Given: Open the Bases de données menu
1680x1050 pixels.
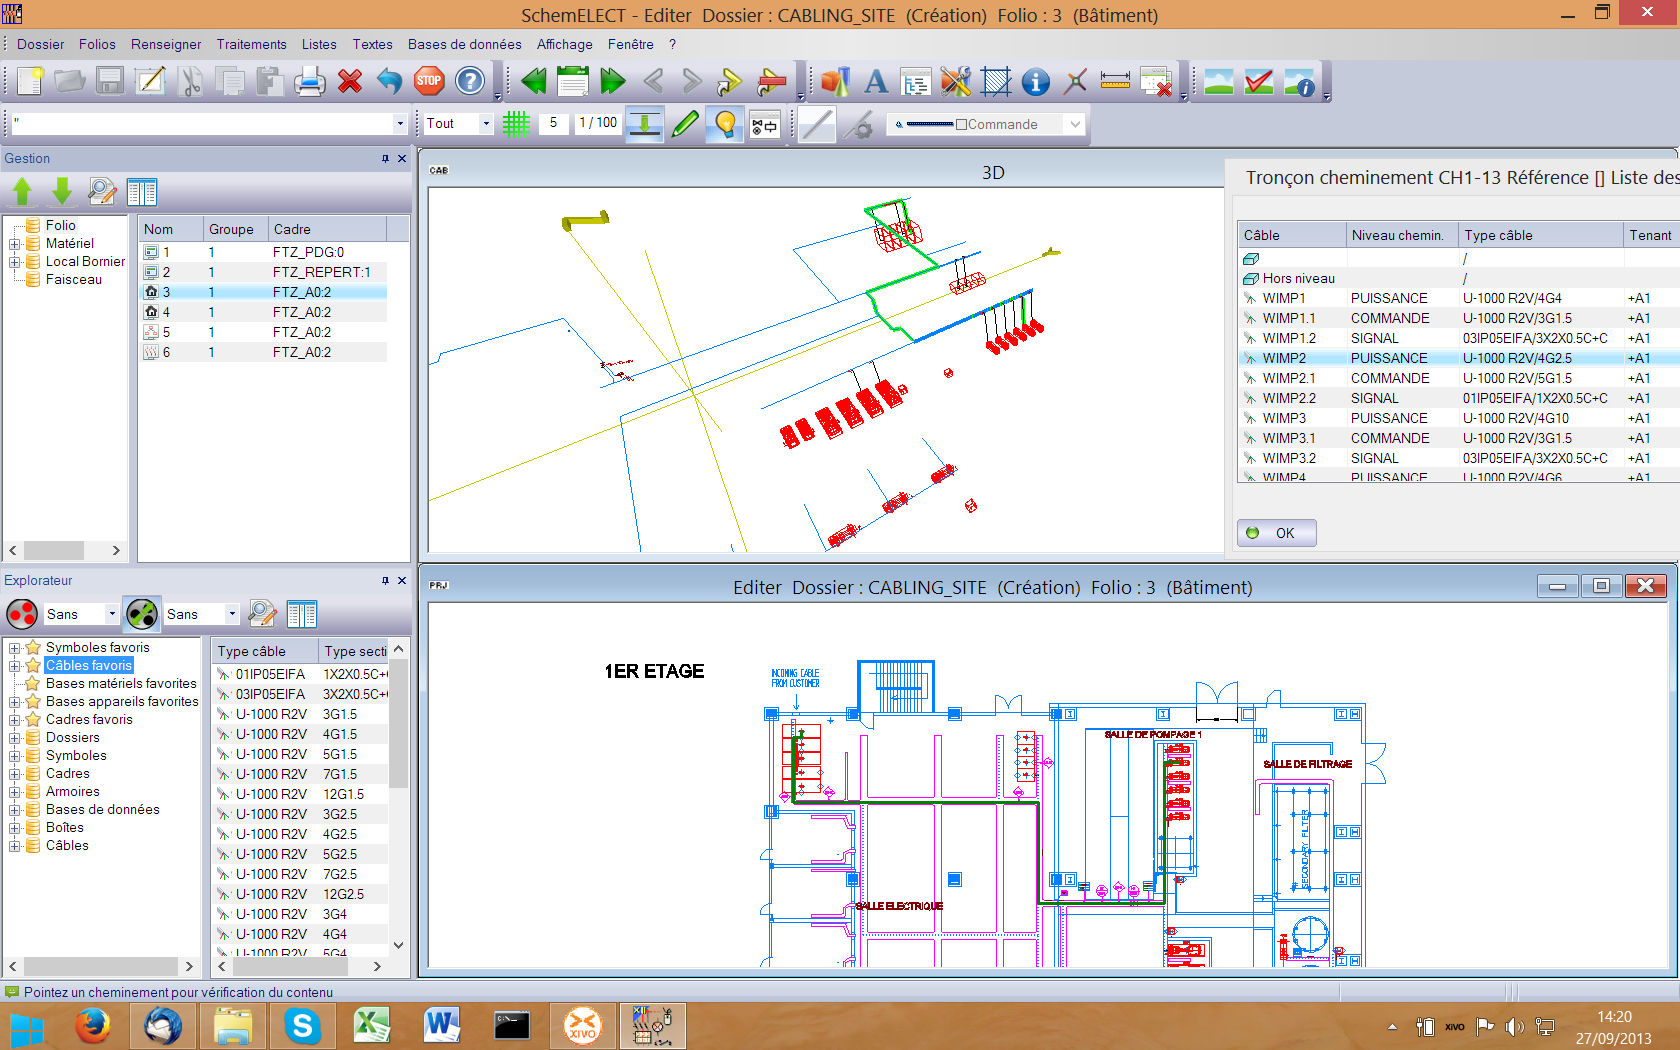Looking at the screenshot, I should coord(464,44).
